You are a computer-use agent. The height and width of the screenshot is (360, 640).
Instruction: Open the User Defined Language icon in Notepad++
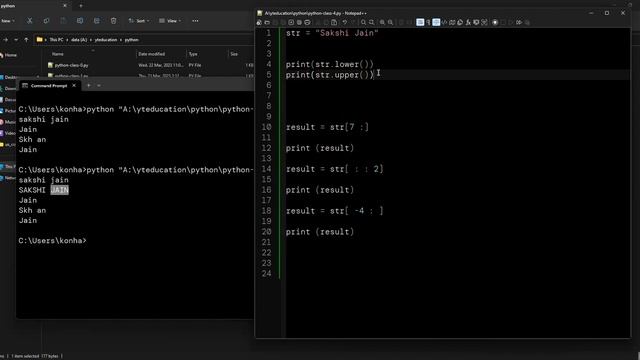444,22
